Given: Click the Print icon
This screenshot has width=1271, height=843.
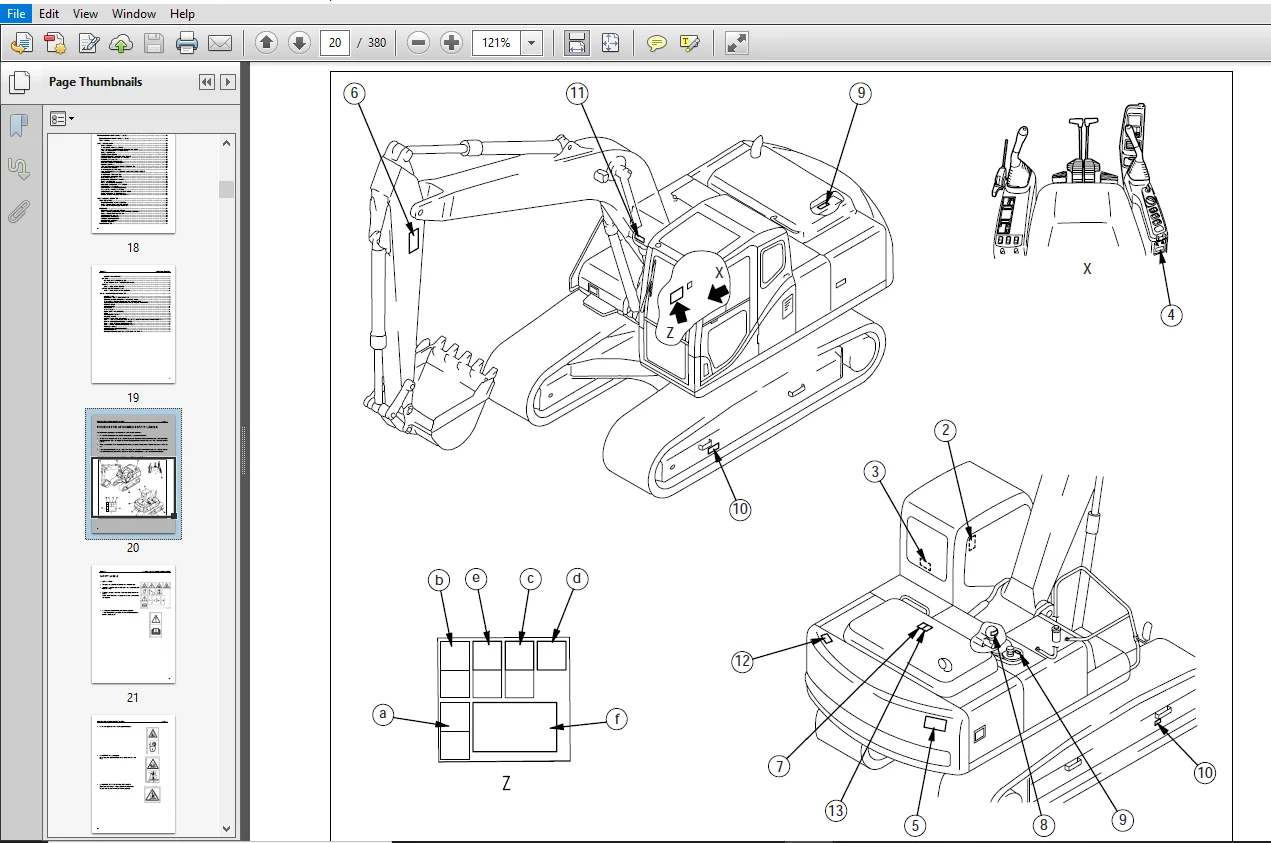Looking at the screenshot, I should pyautogui.click(x=187, y=43).
